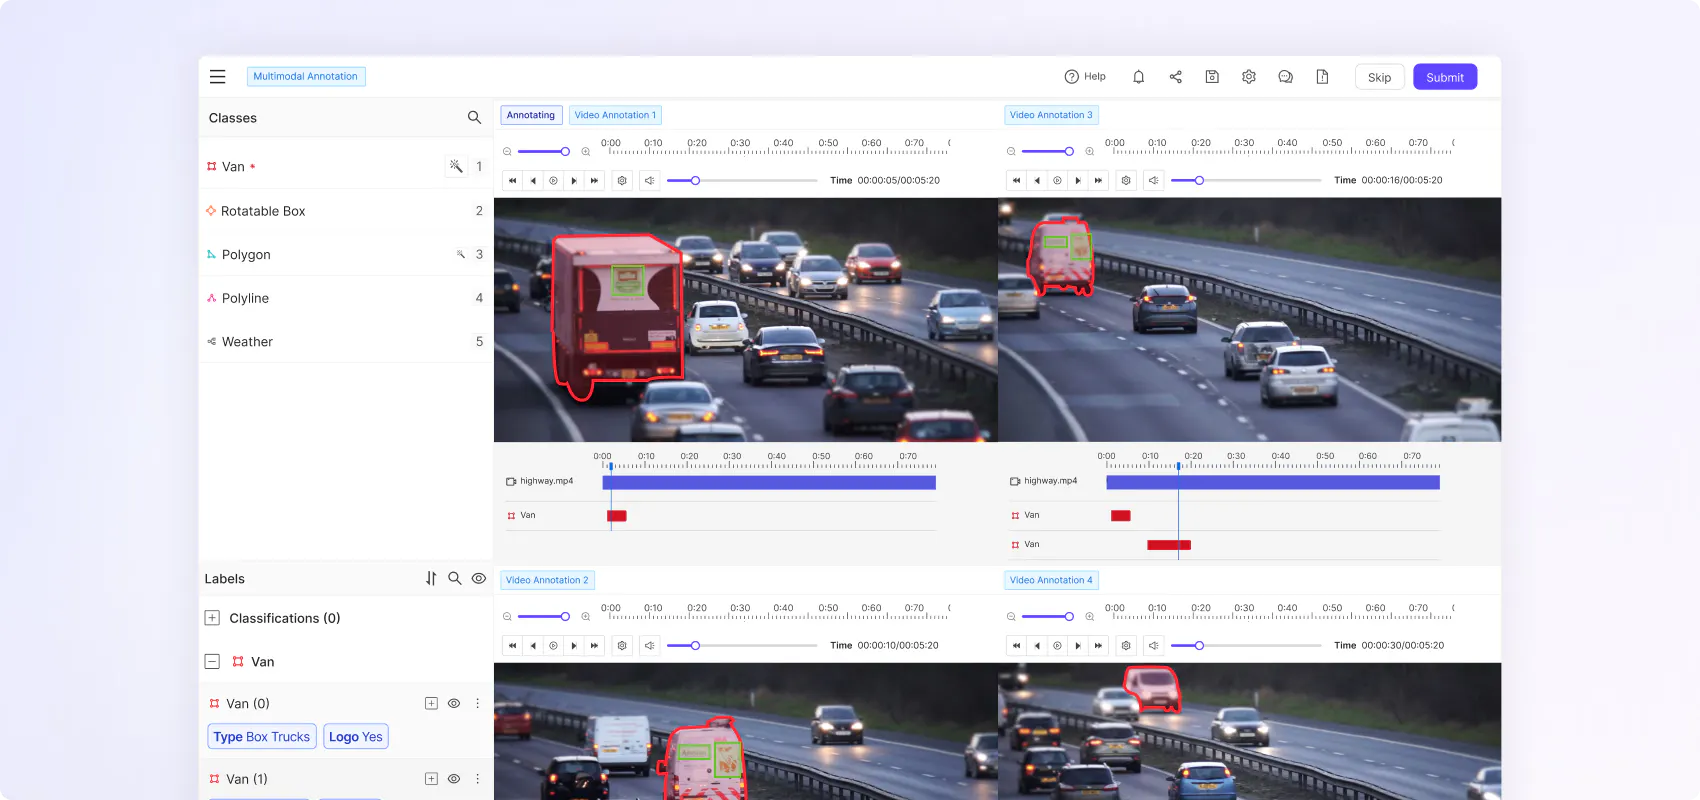This screenshot has height=800, width=1700.
Task: Click the Submit button
Action: (x=1445, y=77)
